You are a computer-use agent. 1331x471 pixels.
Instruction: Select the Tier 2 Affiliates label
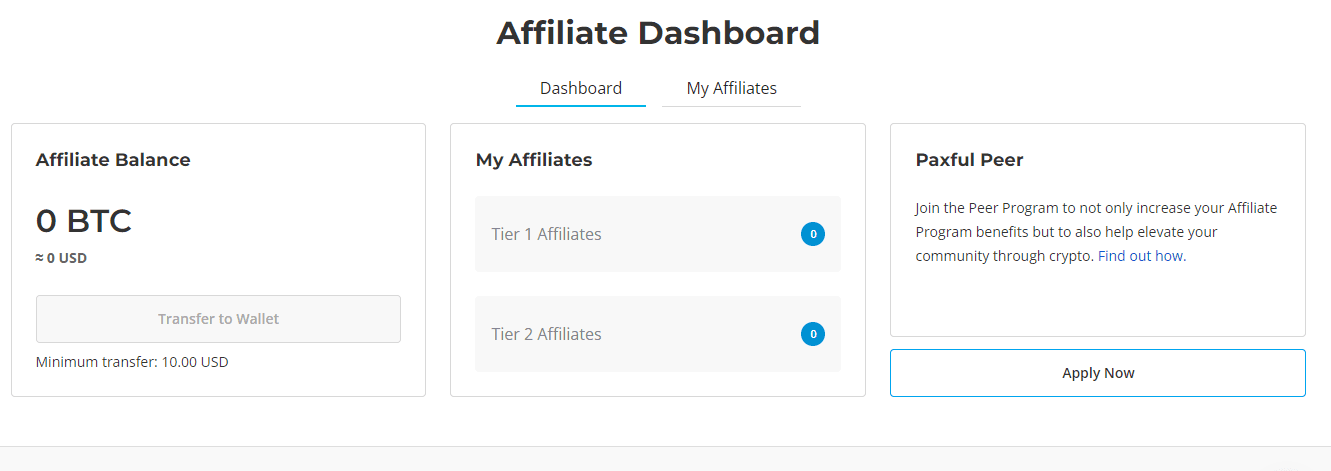(546, 334)
